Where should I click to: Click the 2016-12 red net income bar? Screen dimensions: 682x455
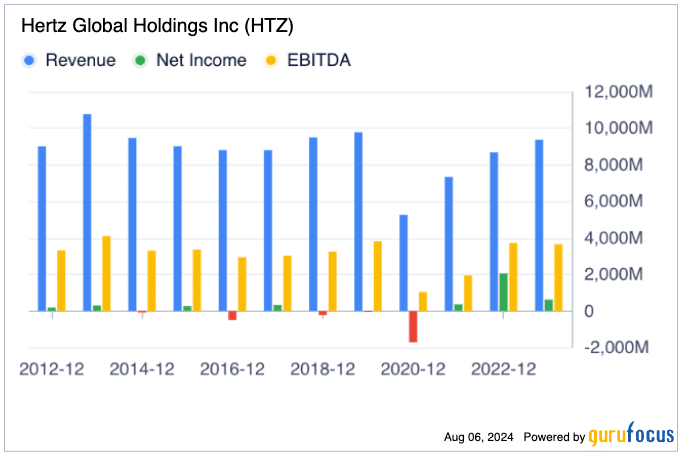[233, 316]
